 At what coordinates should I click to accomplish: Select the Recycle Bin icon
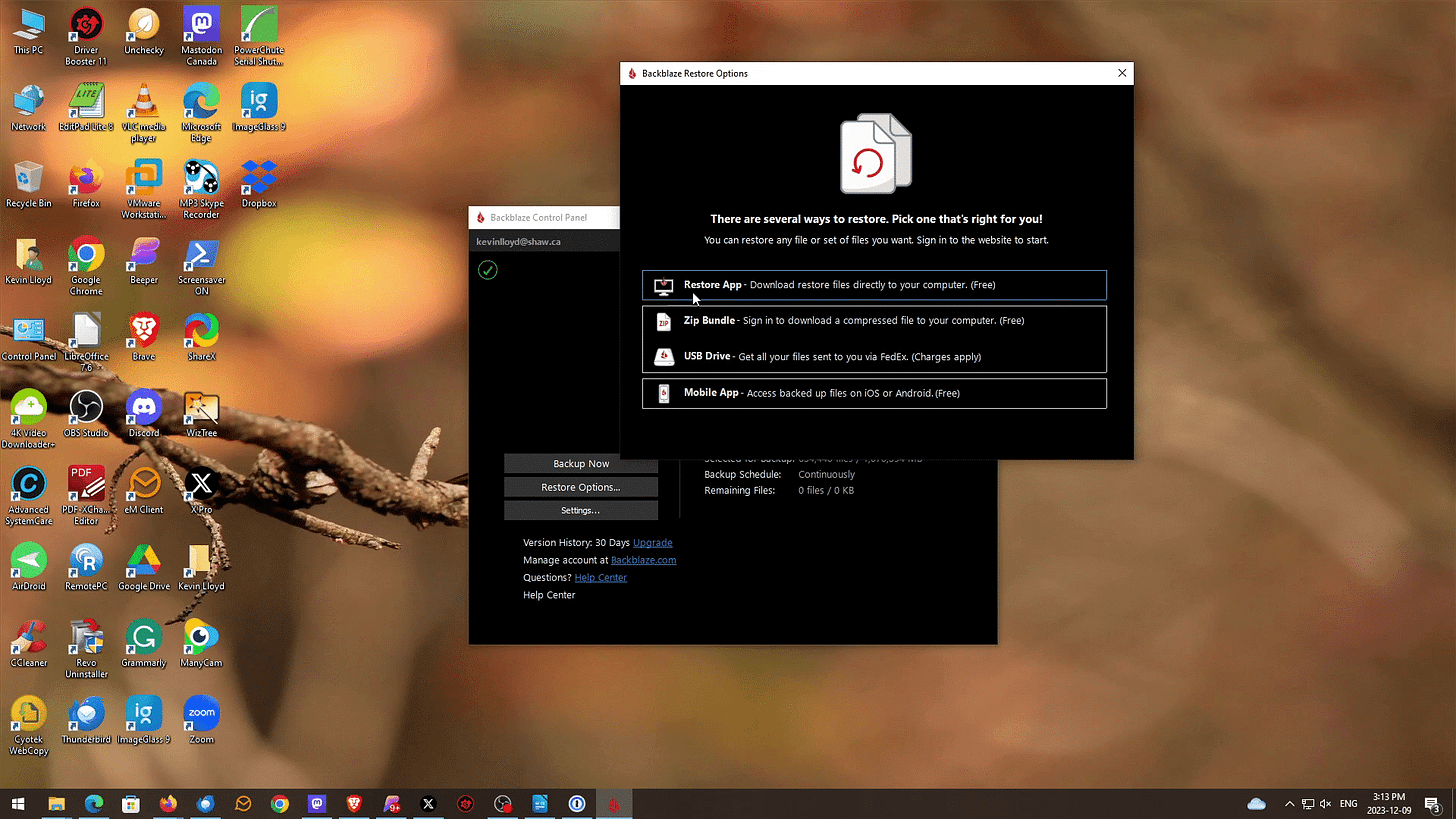[x=28, y=184]
